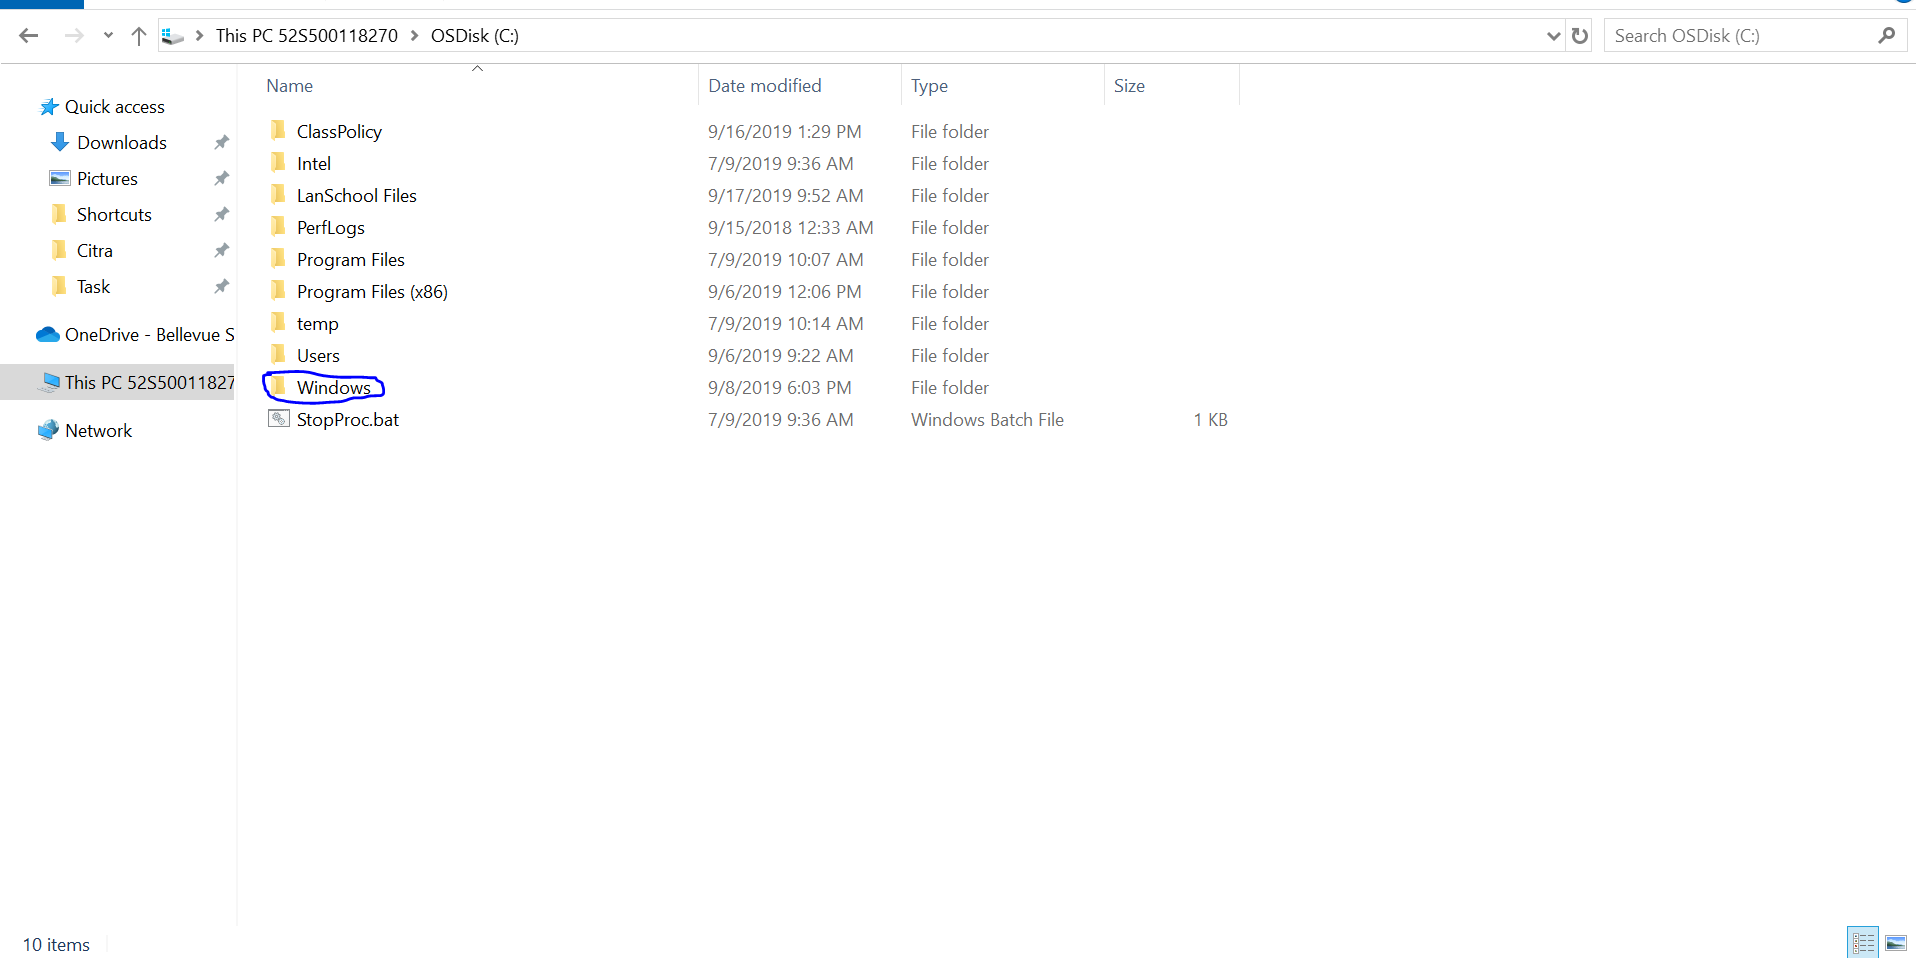Sort by the Size column header
This screenshot has width=1916, height=958.
[x=1129, y=86]
